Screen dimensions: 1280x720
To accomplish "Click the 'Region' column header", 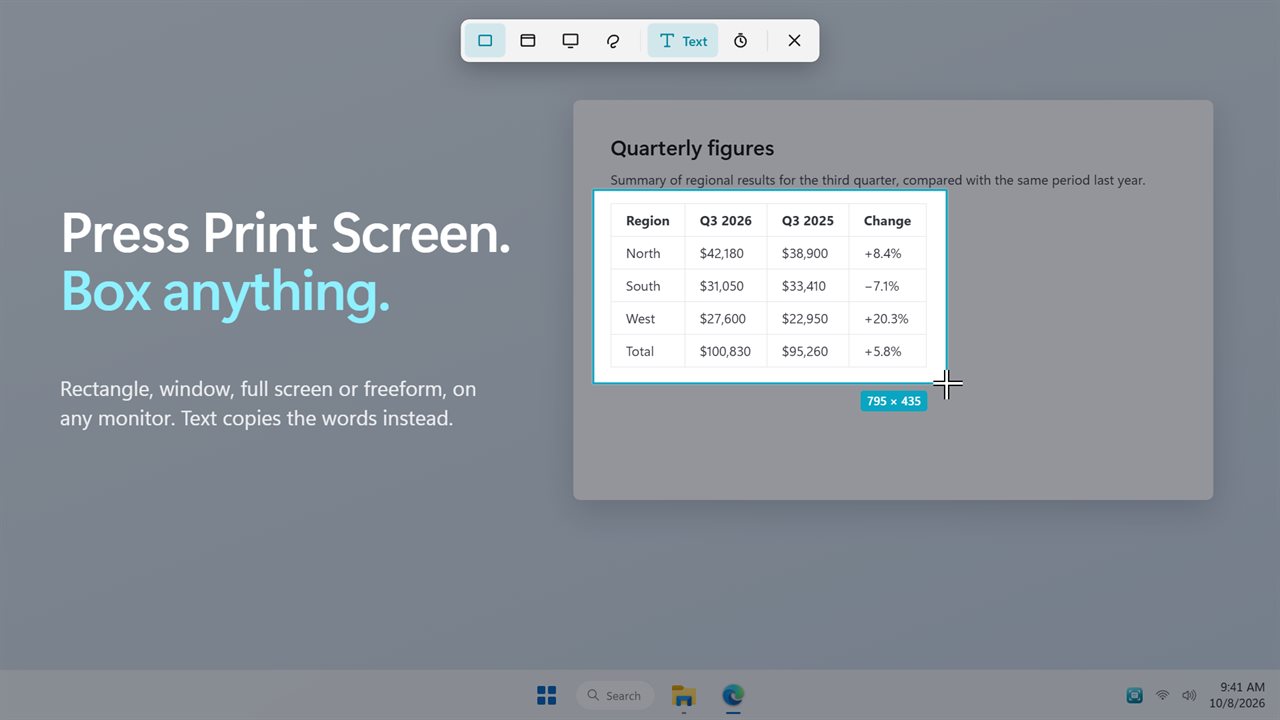I will [648, 221].
